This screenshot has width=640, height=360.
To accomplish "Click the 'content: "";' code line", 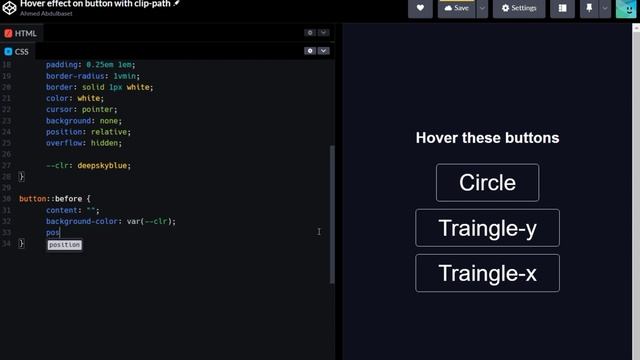I will (73, 210).
